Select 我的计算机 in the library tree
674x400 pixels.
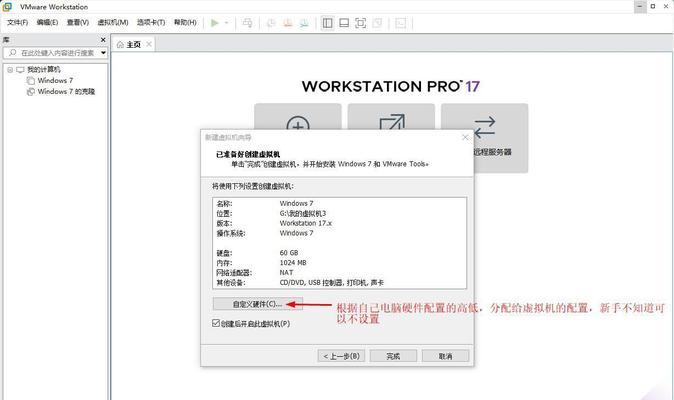43,69
